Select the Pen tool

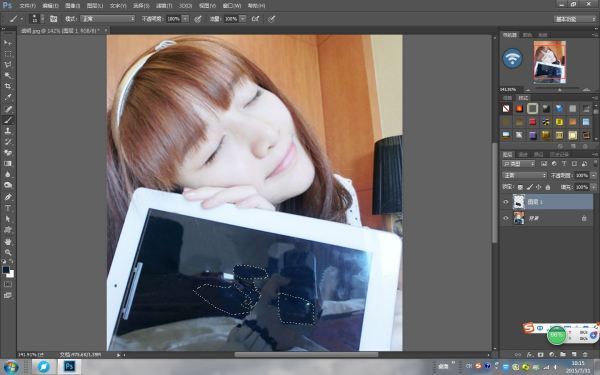tap(8, 197)
